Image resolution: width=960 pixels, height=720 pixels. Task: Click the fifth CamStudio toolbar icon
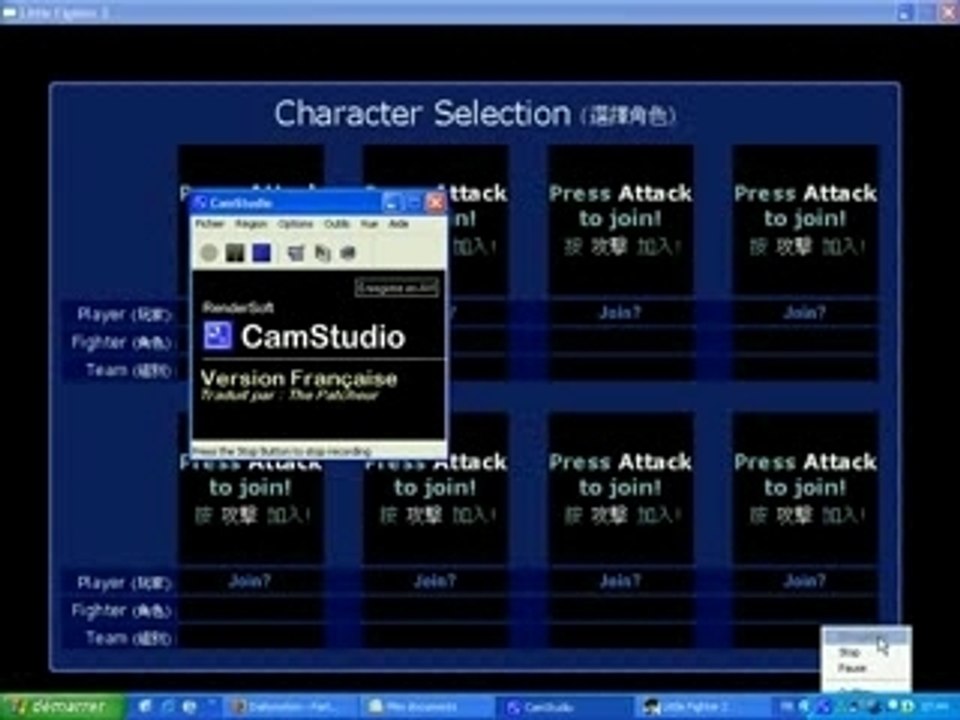pyautogui.click(x=323, y=252)
